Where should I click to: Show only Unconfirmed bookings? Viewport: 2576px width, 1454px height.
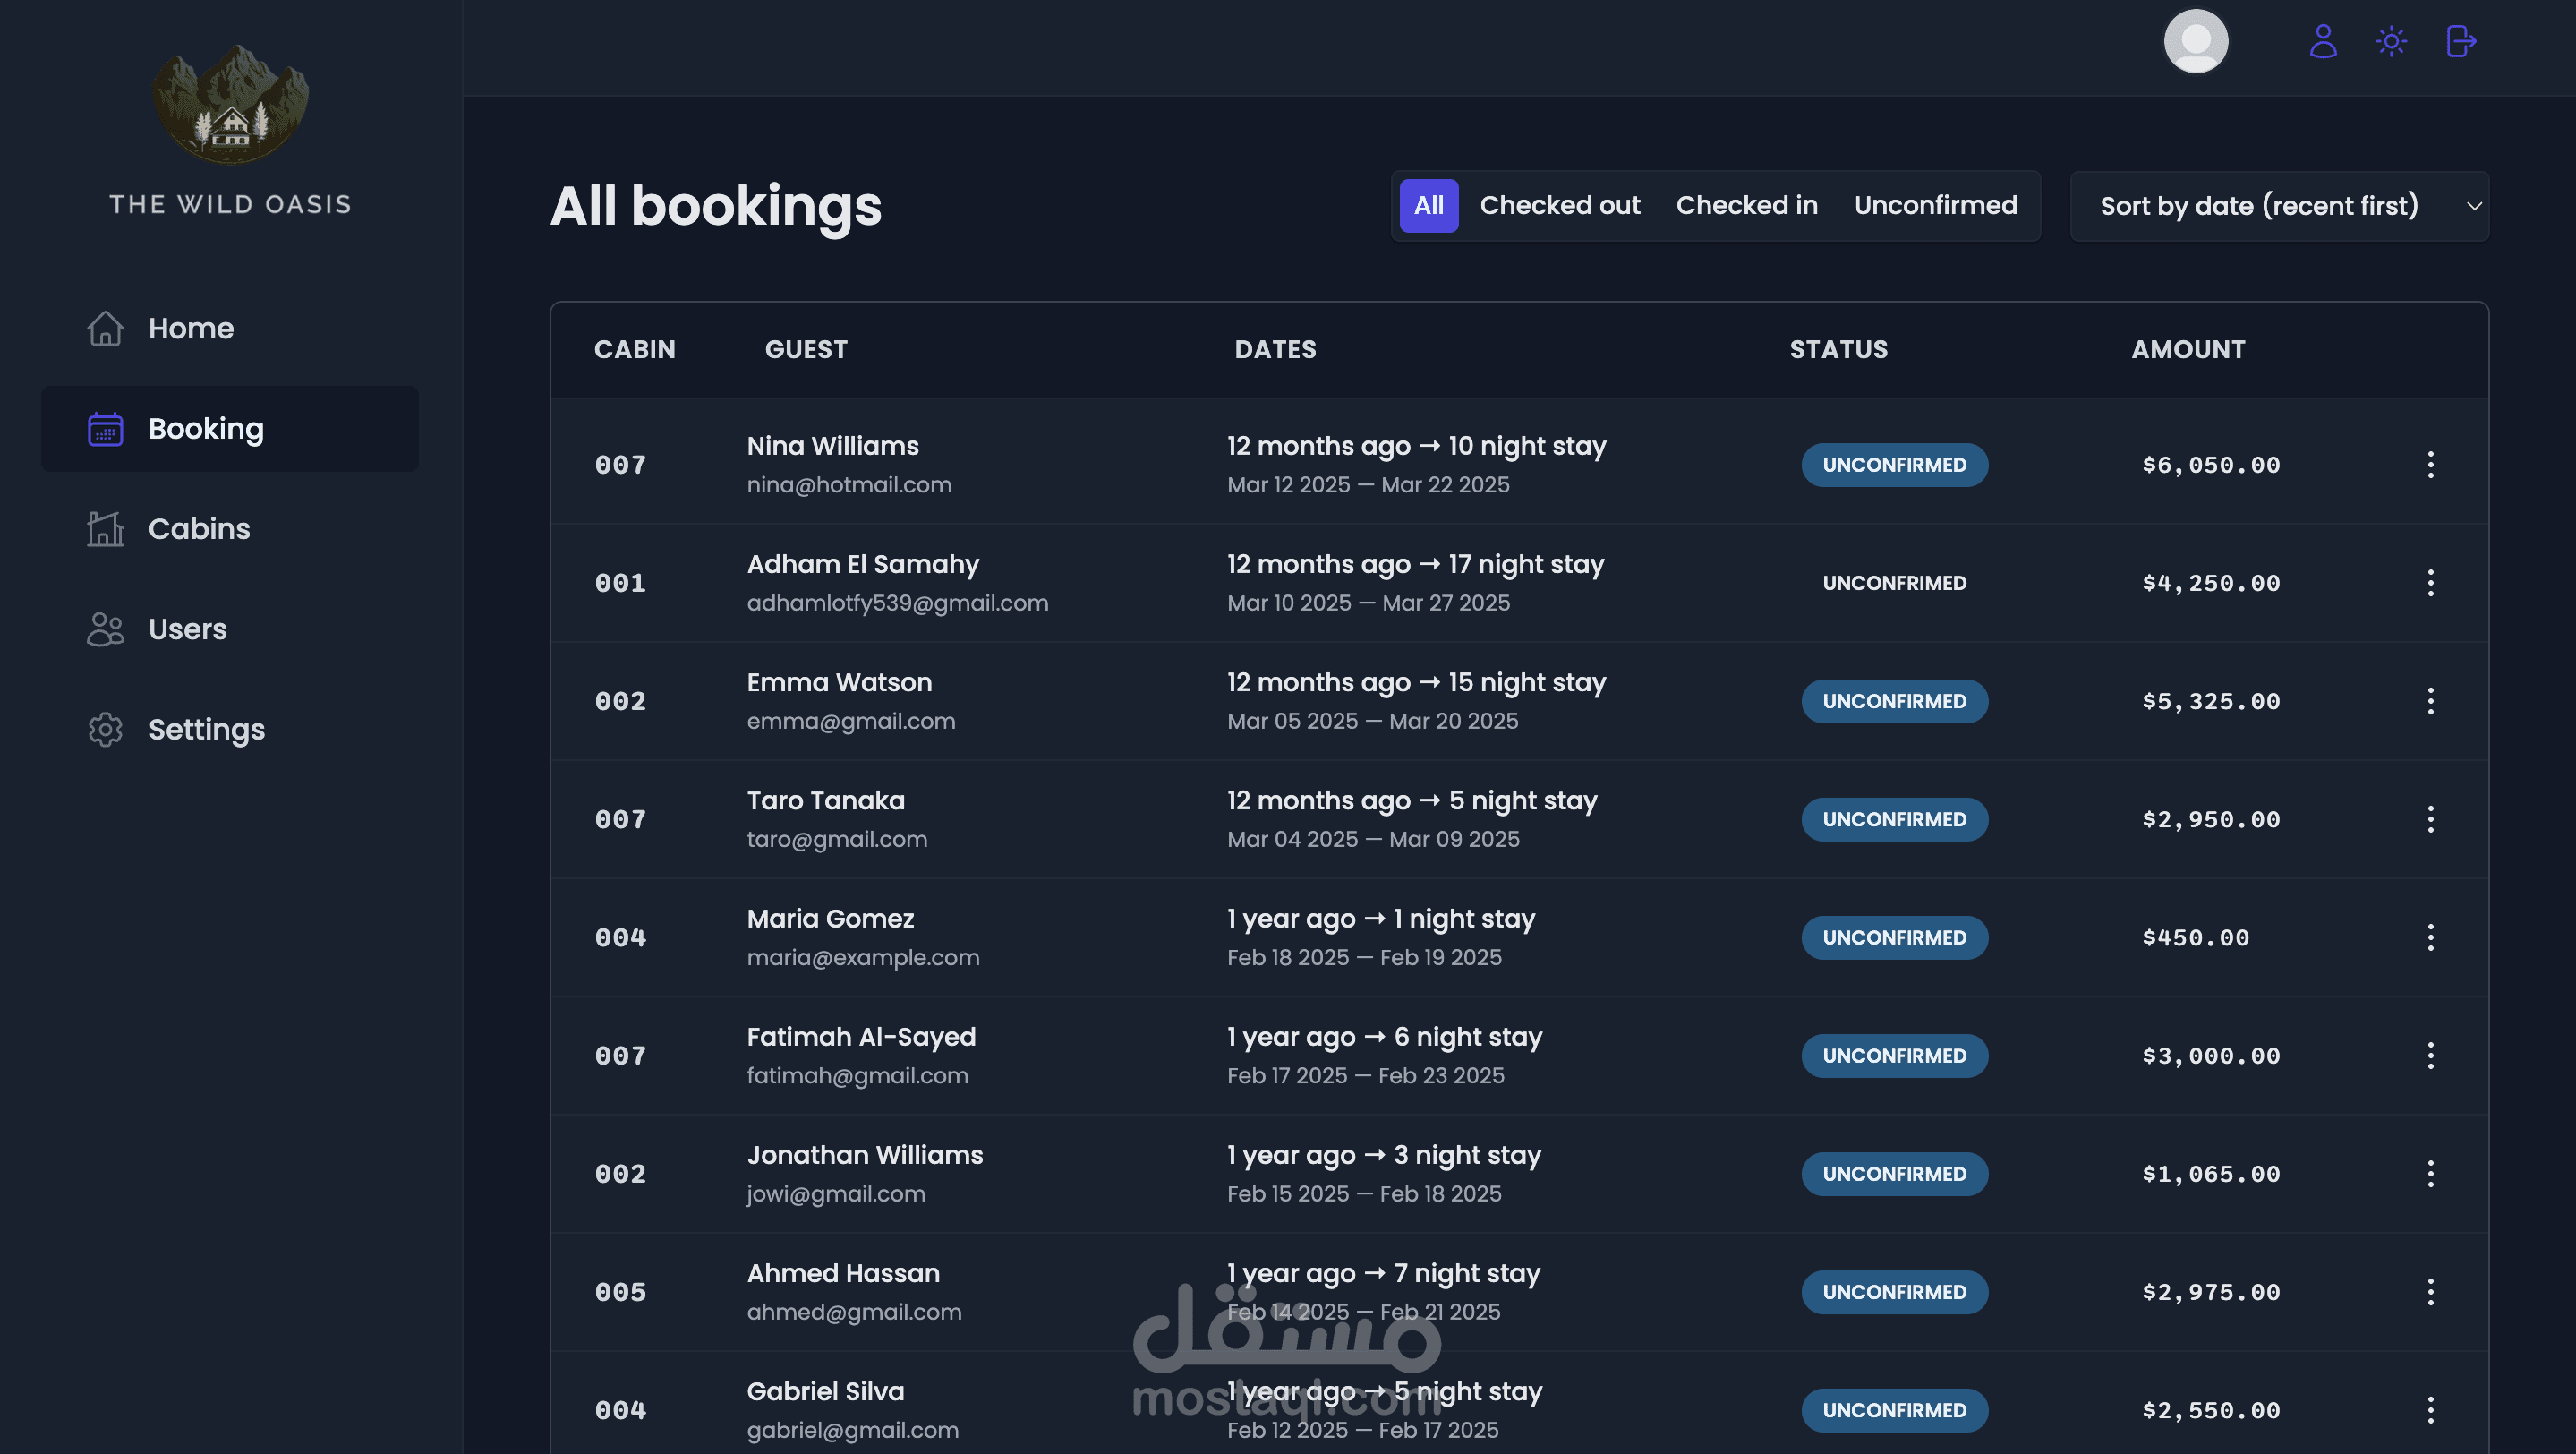[x=1935, y=206]
